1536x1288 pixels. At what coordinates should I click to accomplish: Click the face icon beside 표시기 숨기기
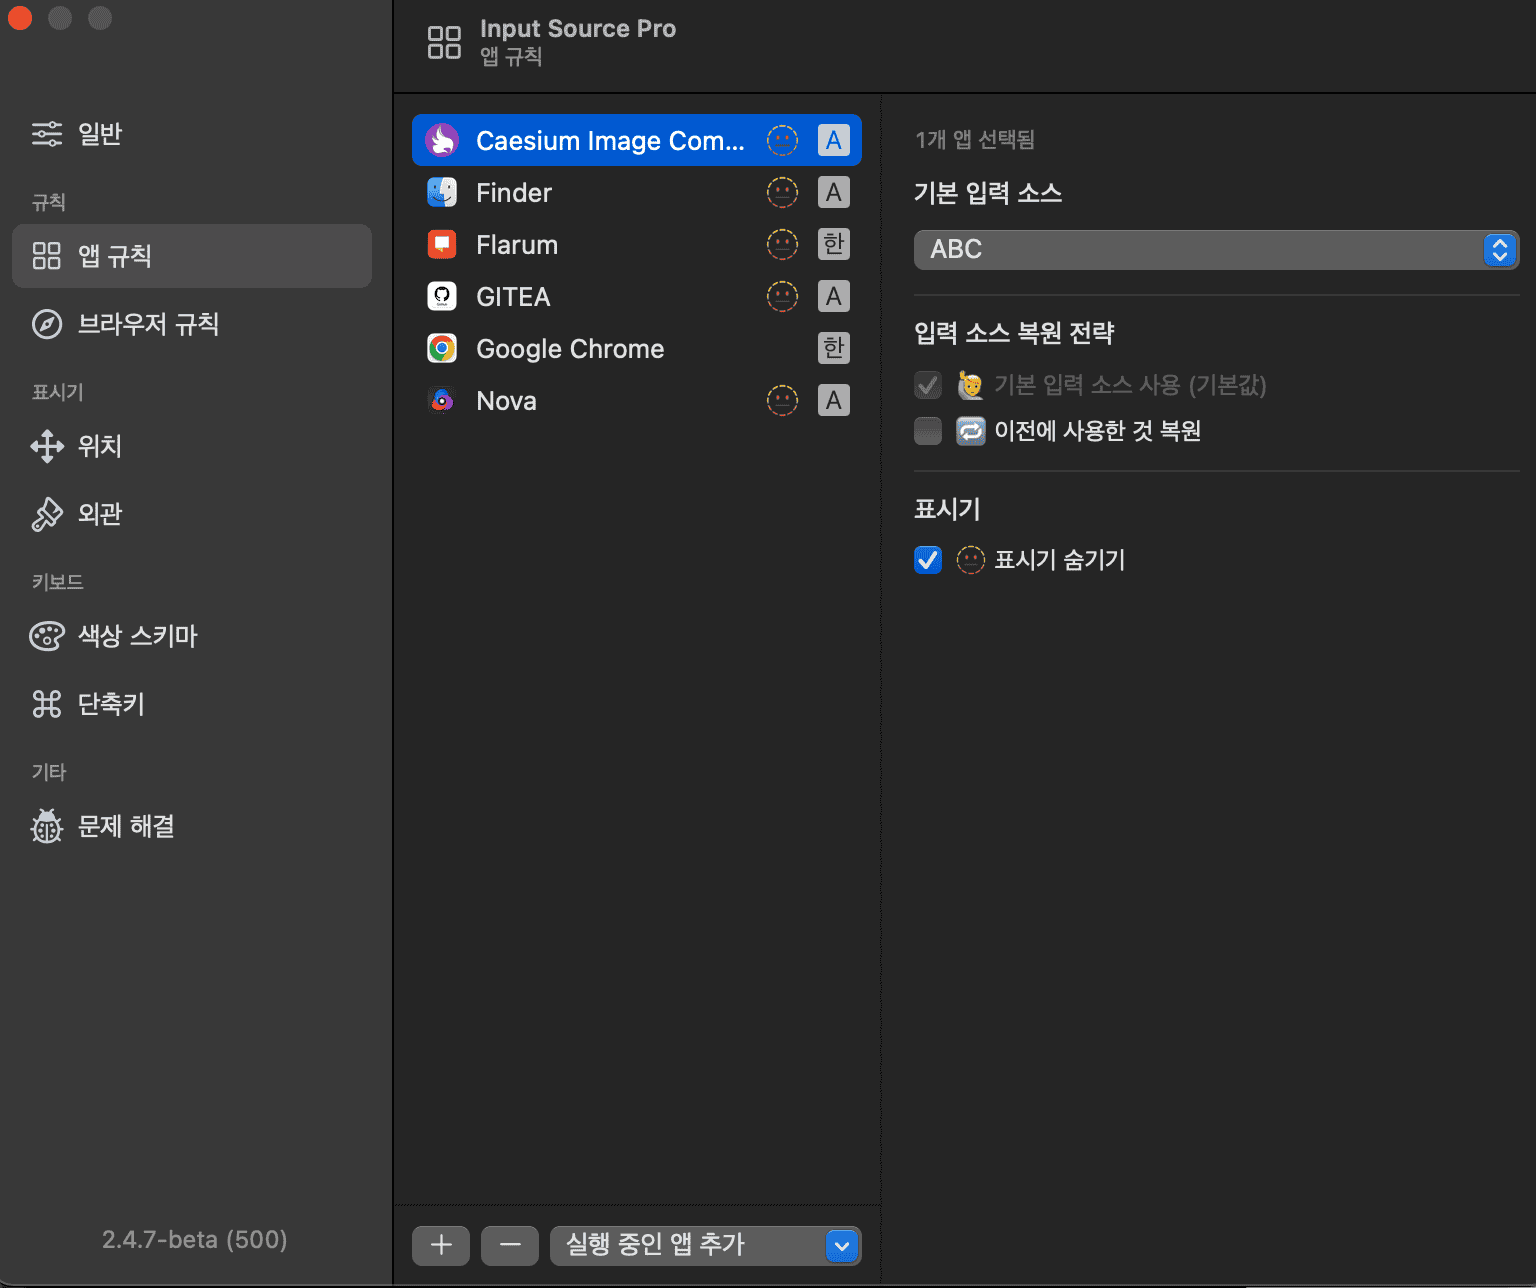[x=970, y=560]
